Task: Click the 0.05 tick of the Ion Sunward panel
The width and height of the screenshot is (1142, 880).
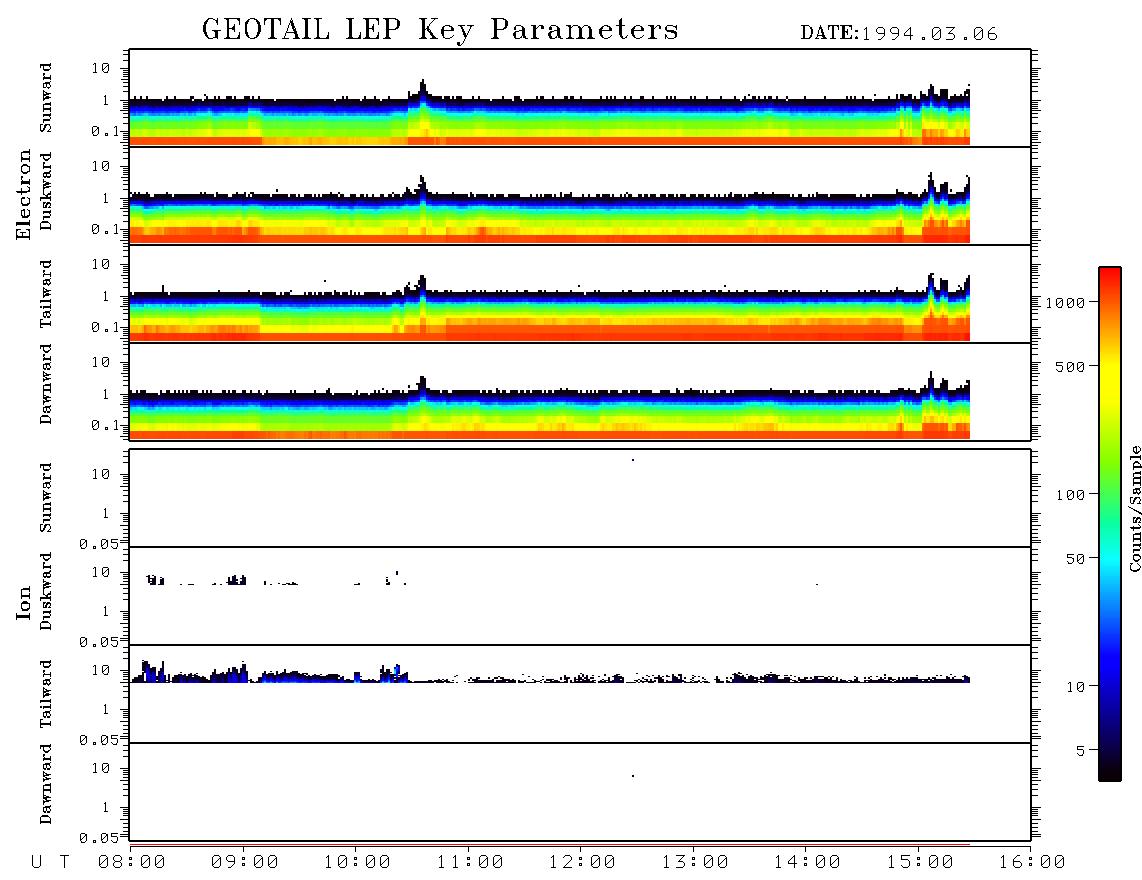Action: [x=98, y=545]
